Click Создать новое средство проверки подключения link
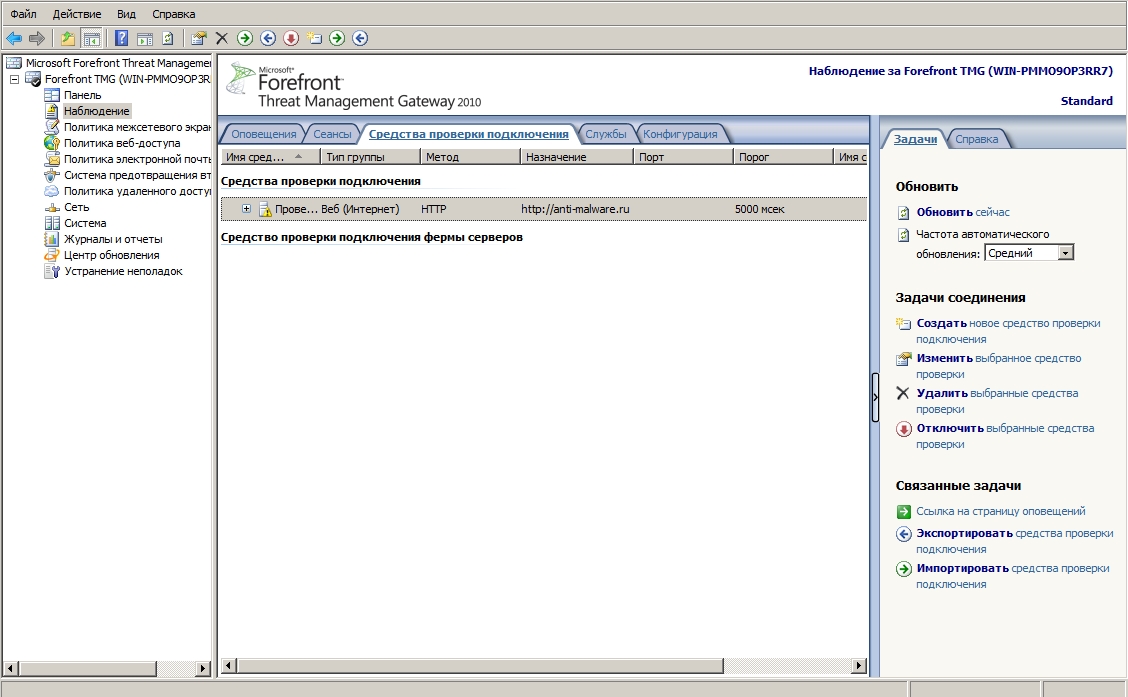 (1008, 331)
